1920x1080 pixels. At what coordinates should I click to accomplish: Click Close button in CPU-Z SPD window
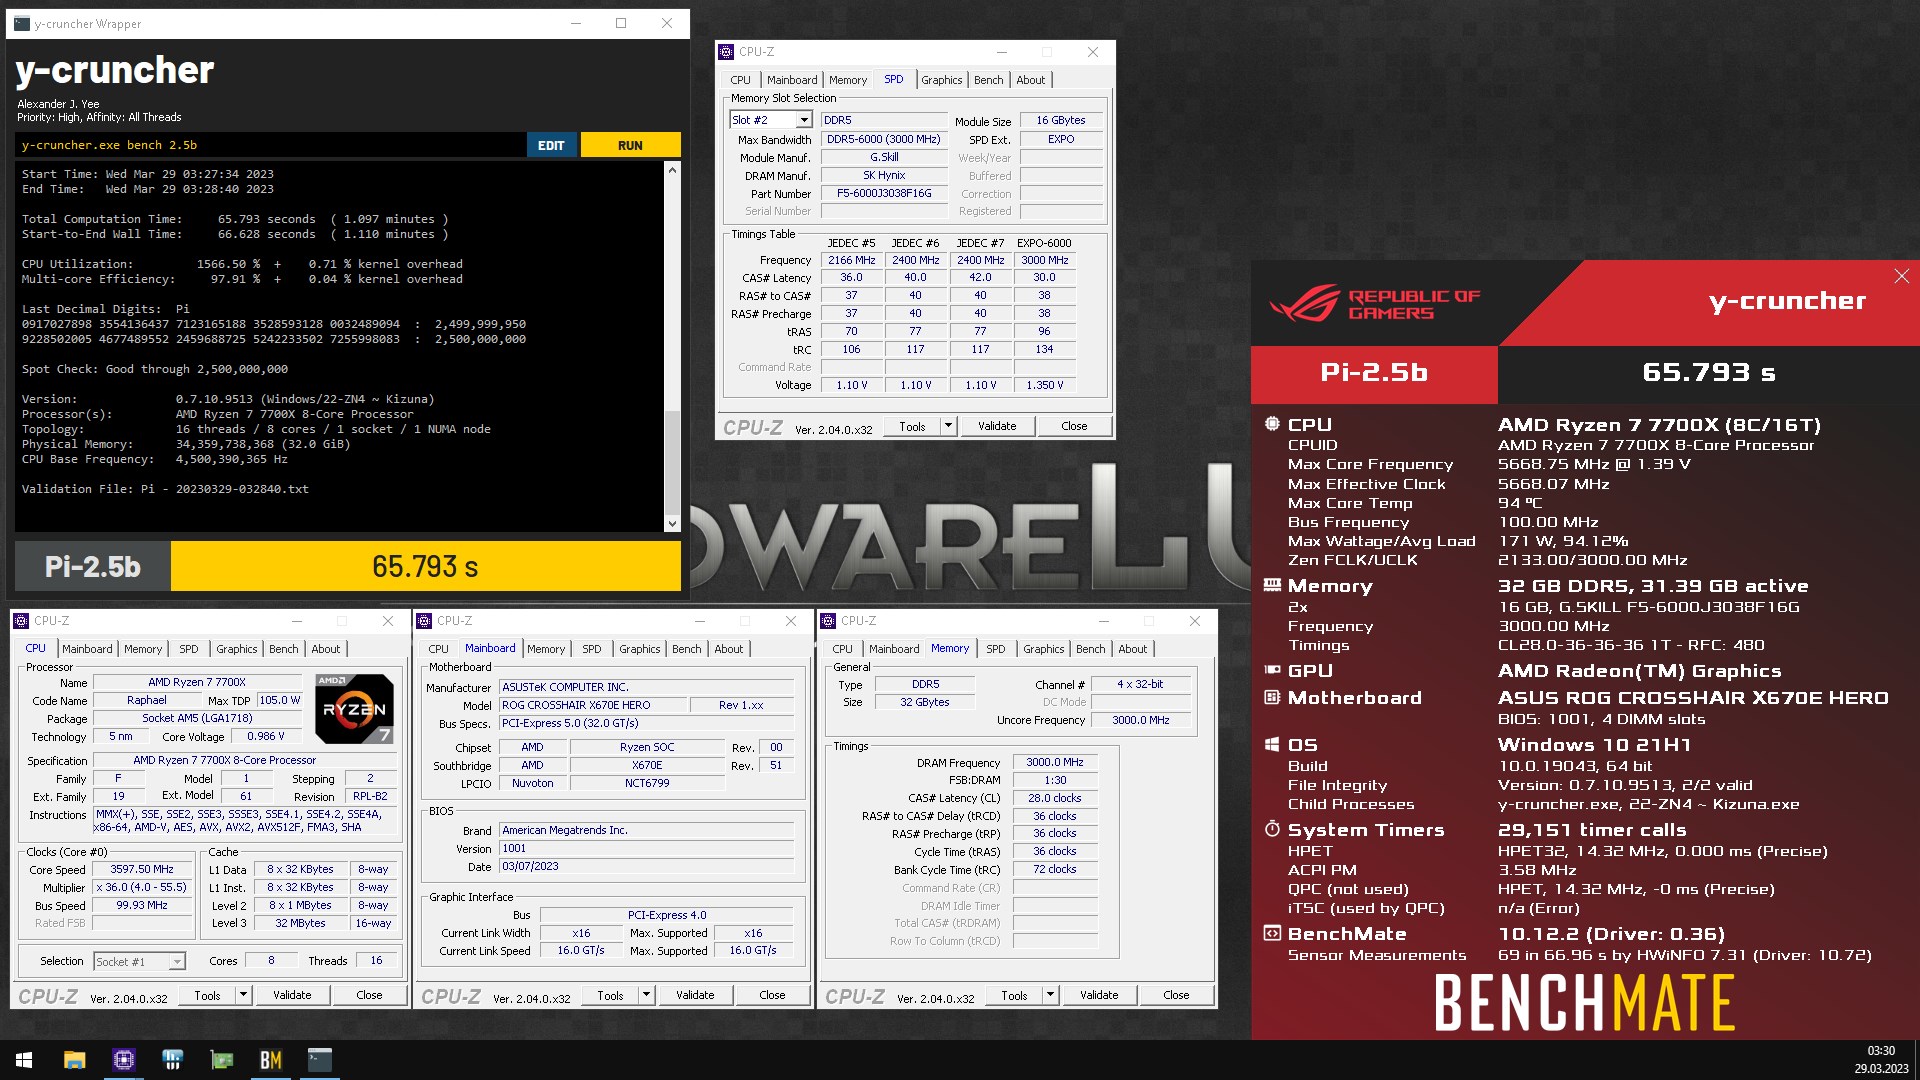(x=1074, y=426)
